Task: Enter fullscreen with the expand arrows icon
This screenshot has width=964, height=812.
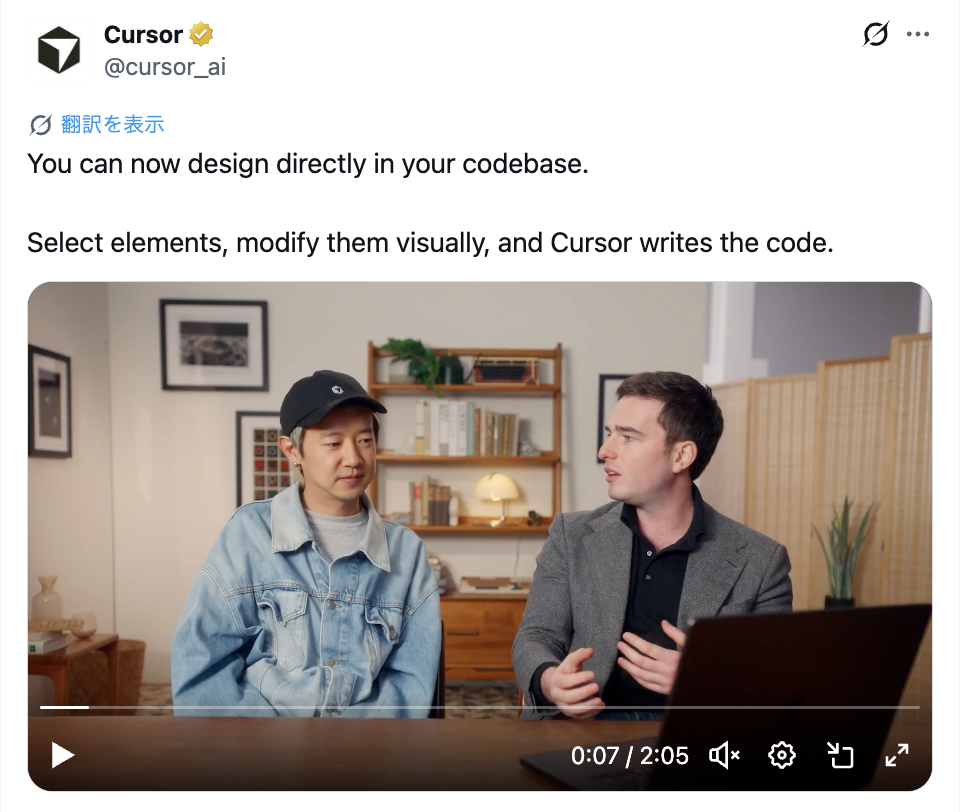Action: click(897, 755)
